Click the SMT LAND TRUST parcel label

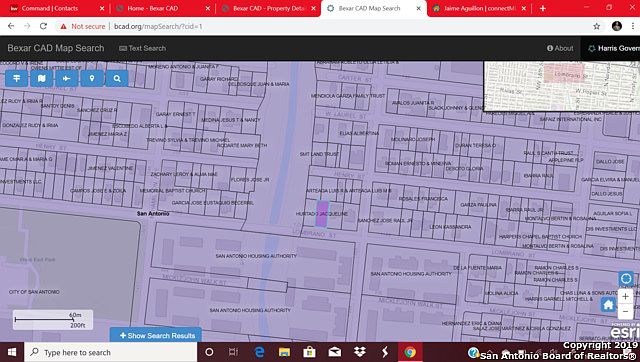click(319, 154)
